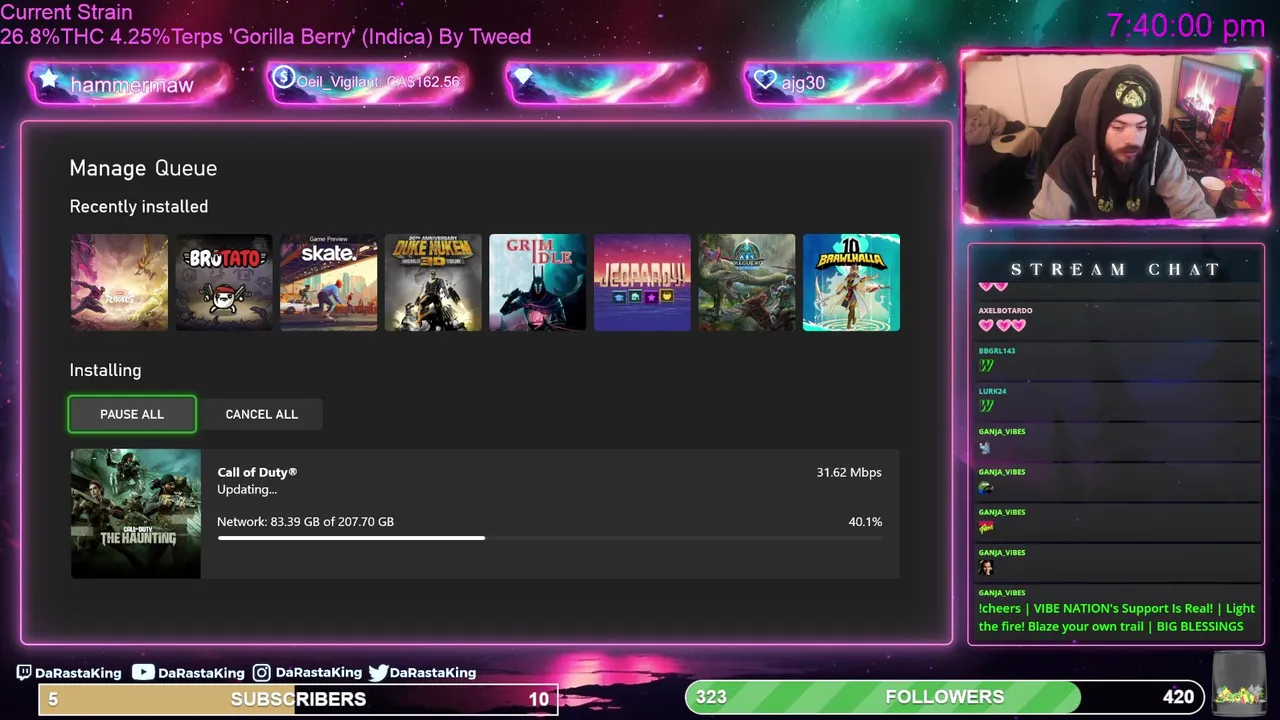This screenshot has height=720, width=1280.
Task: Pause all installs with PAUSE ALL
Action: pyautogui.click(x=132, y=414)
